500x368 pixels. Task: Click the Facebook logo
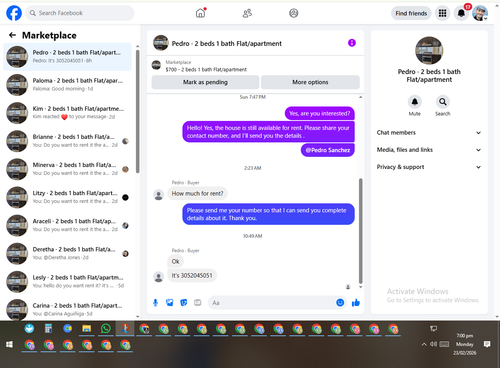[14, 13]
